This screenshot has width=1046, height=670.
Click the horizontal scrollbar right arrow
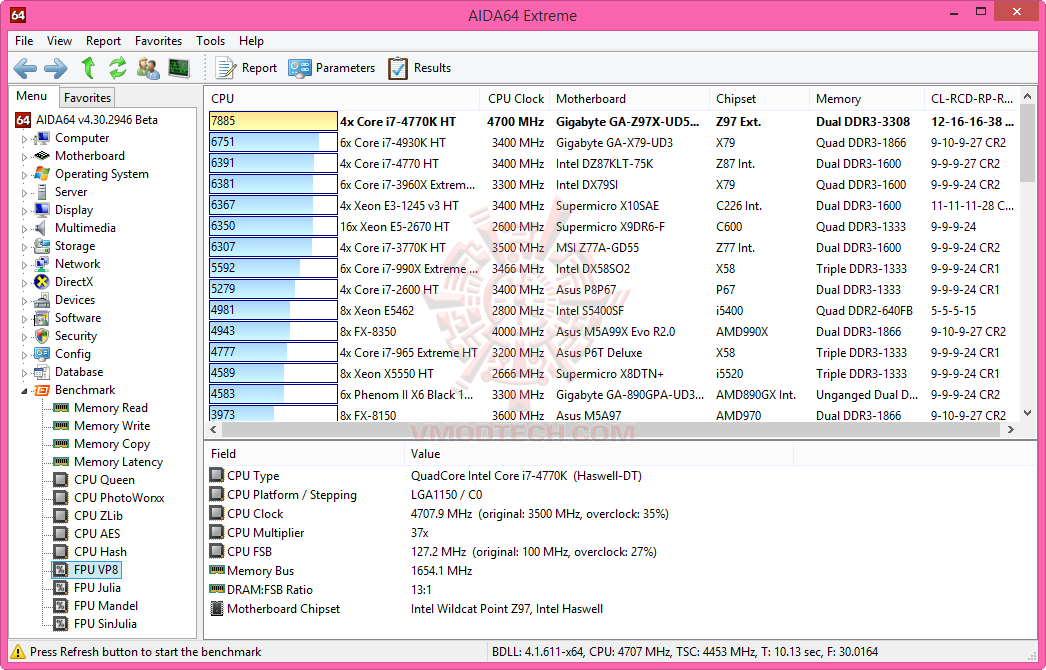coord(1011,430)
